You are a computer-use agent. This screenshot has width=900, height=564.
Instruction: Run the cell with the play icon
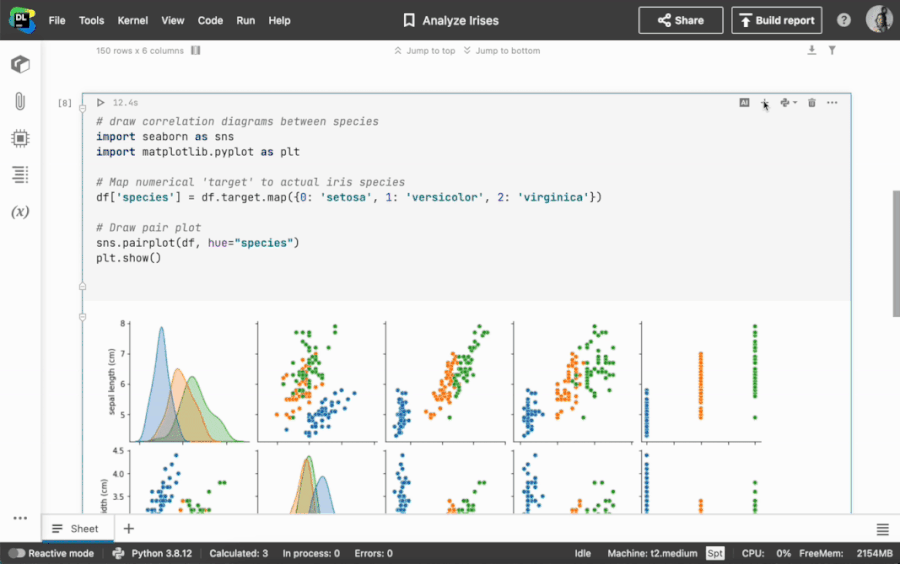point(100,102)
